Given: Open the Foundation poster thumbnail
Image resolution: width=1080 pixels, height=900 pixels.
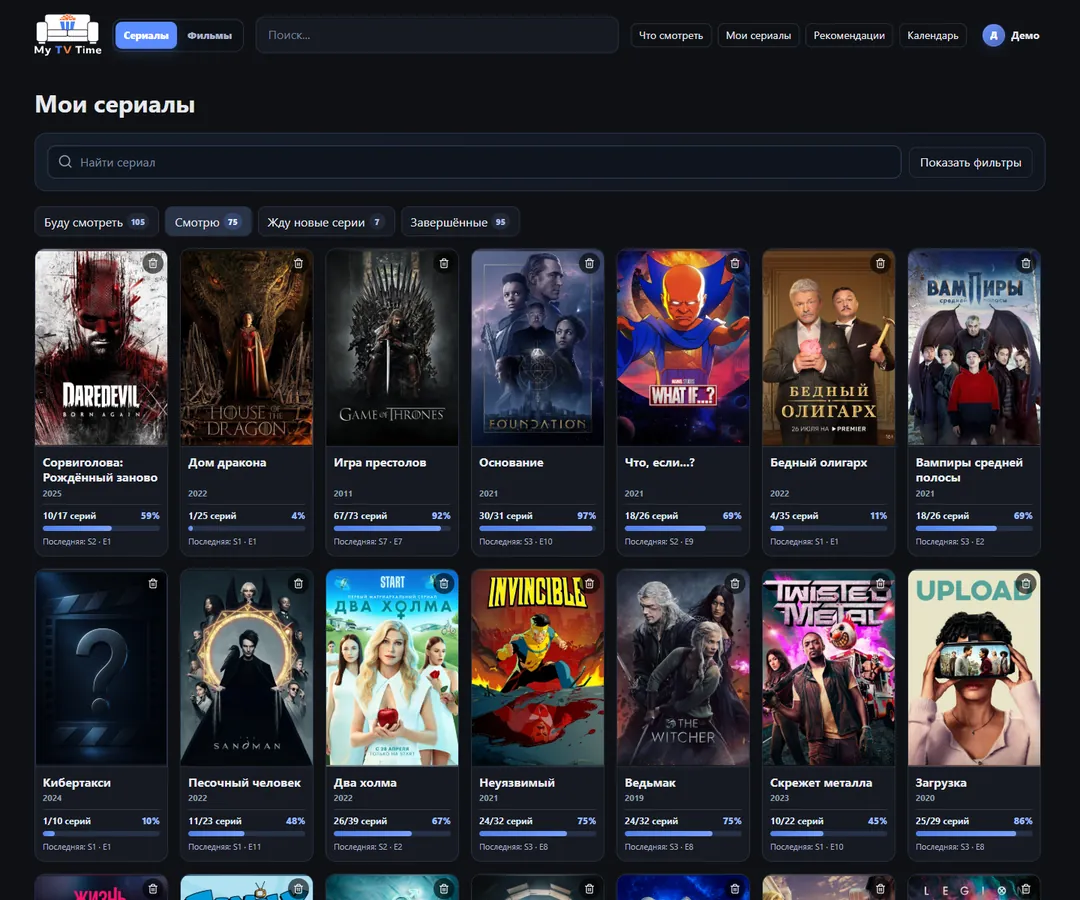Looking at the screenshot, I should (537, 347).
